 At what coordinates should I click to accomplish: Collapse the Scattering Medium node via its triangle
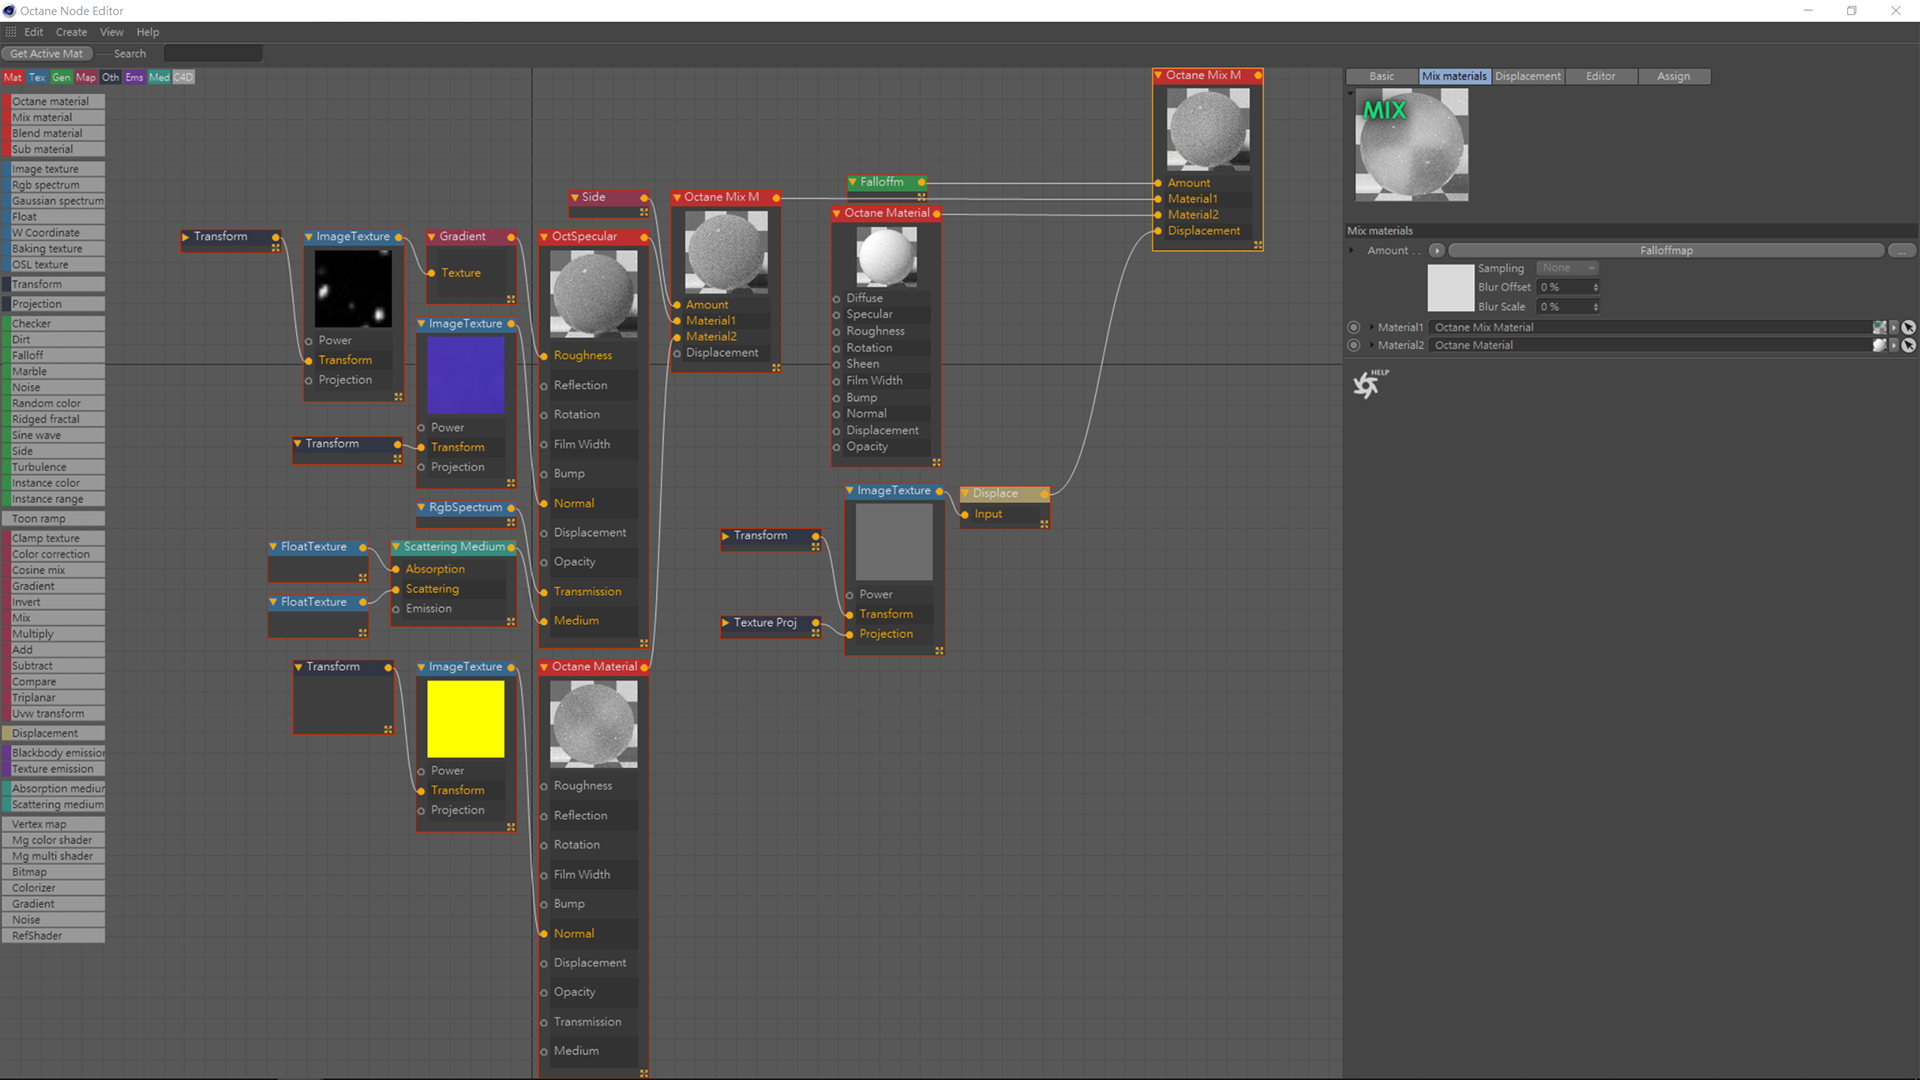coord(396,547)
